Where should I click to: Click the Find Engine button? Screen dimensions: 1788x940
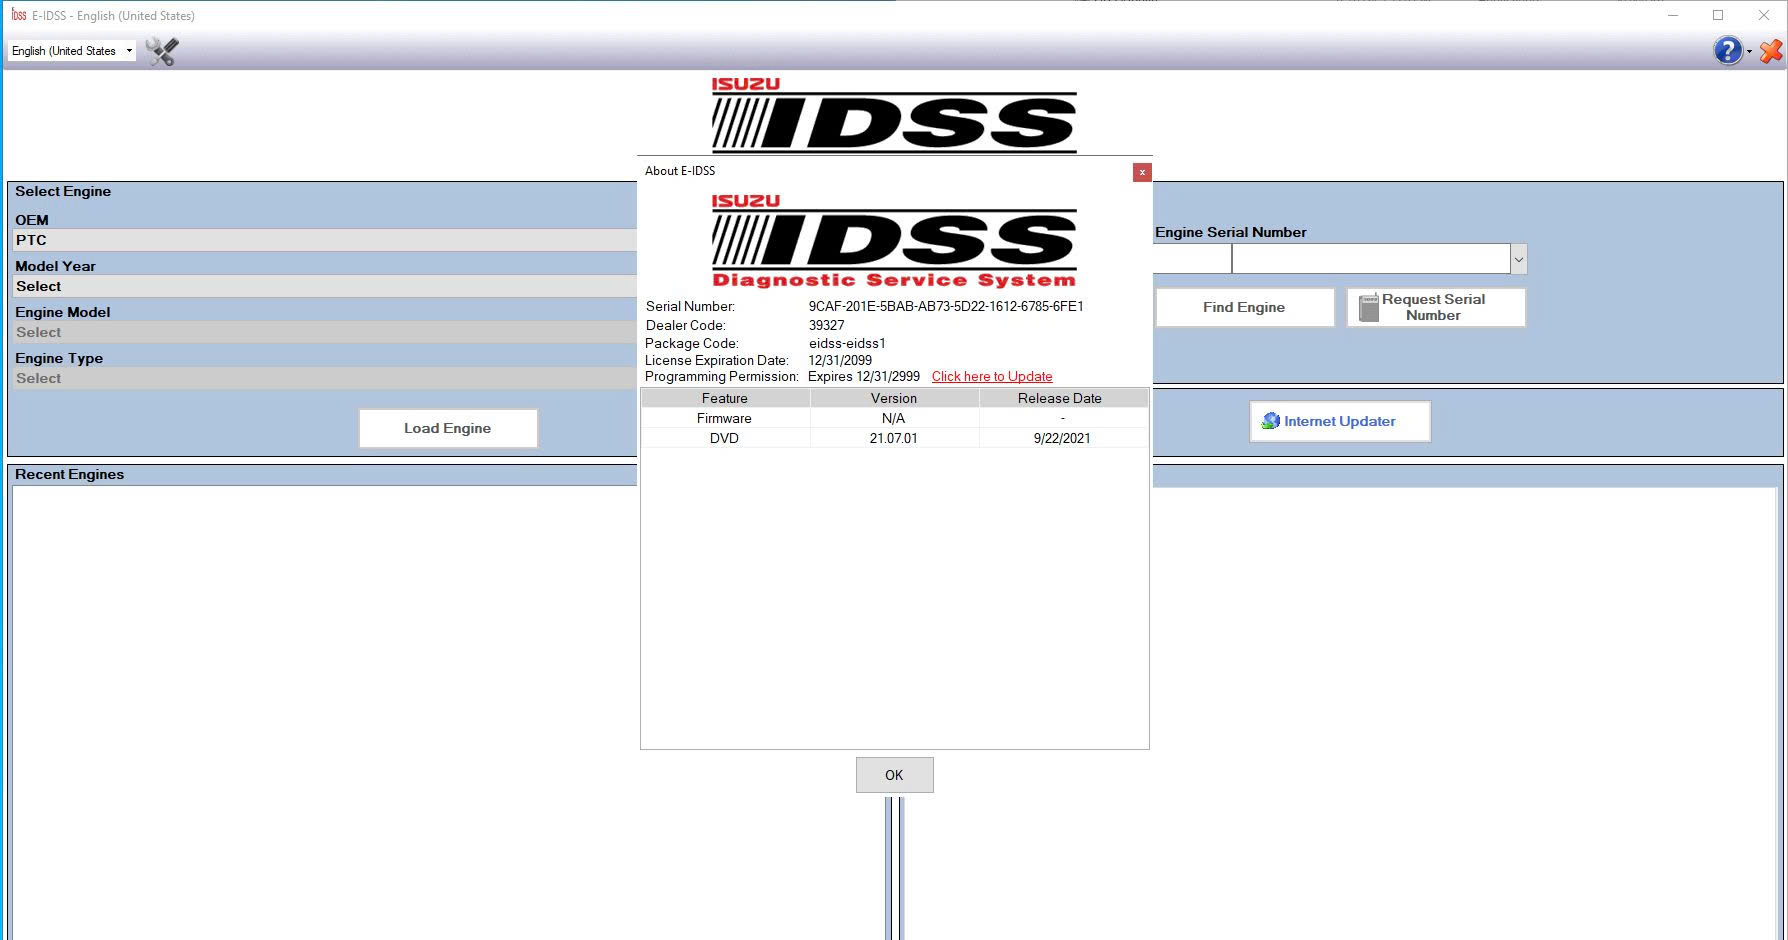click(1244, 306)
